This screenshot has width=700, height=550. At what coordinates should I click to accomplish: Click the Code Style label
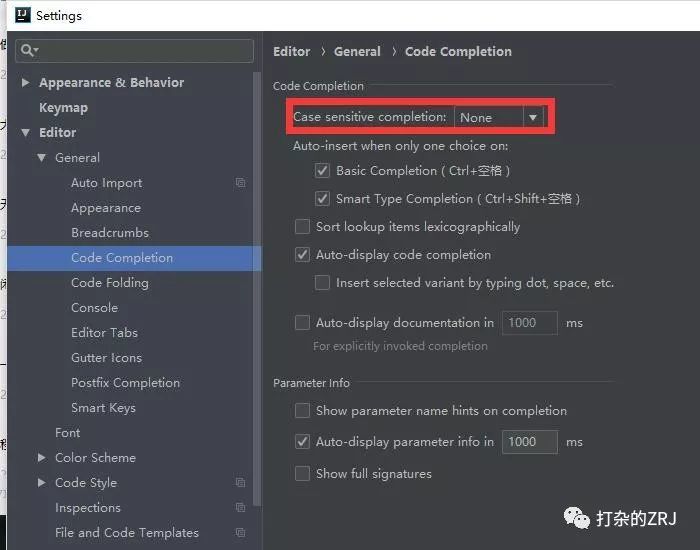coord(86,483)
